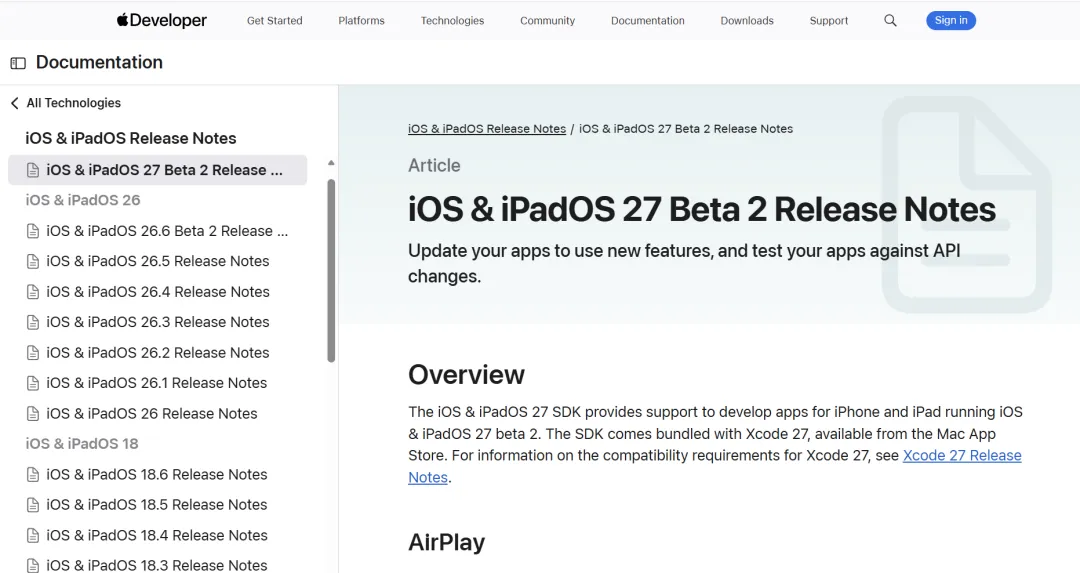The image size is (1080, 573).
Task: Open the search magnifier icon
Action: (x=890, y=21)
